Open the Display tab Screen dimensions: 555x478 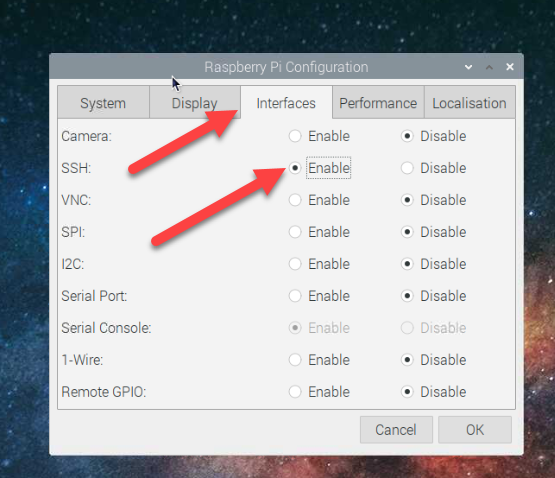click(x=195, y=103)
